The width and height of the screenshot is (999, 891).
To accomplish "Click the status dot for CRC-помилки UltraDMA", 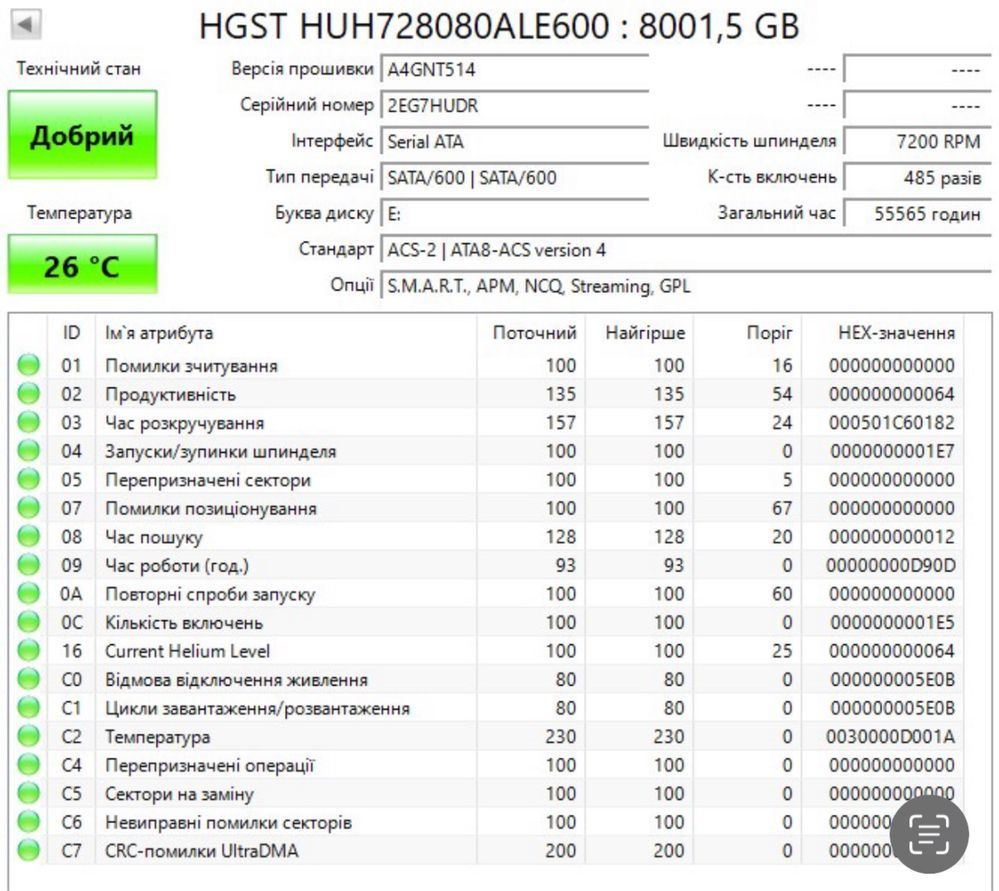I will (28, 850).
